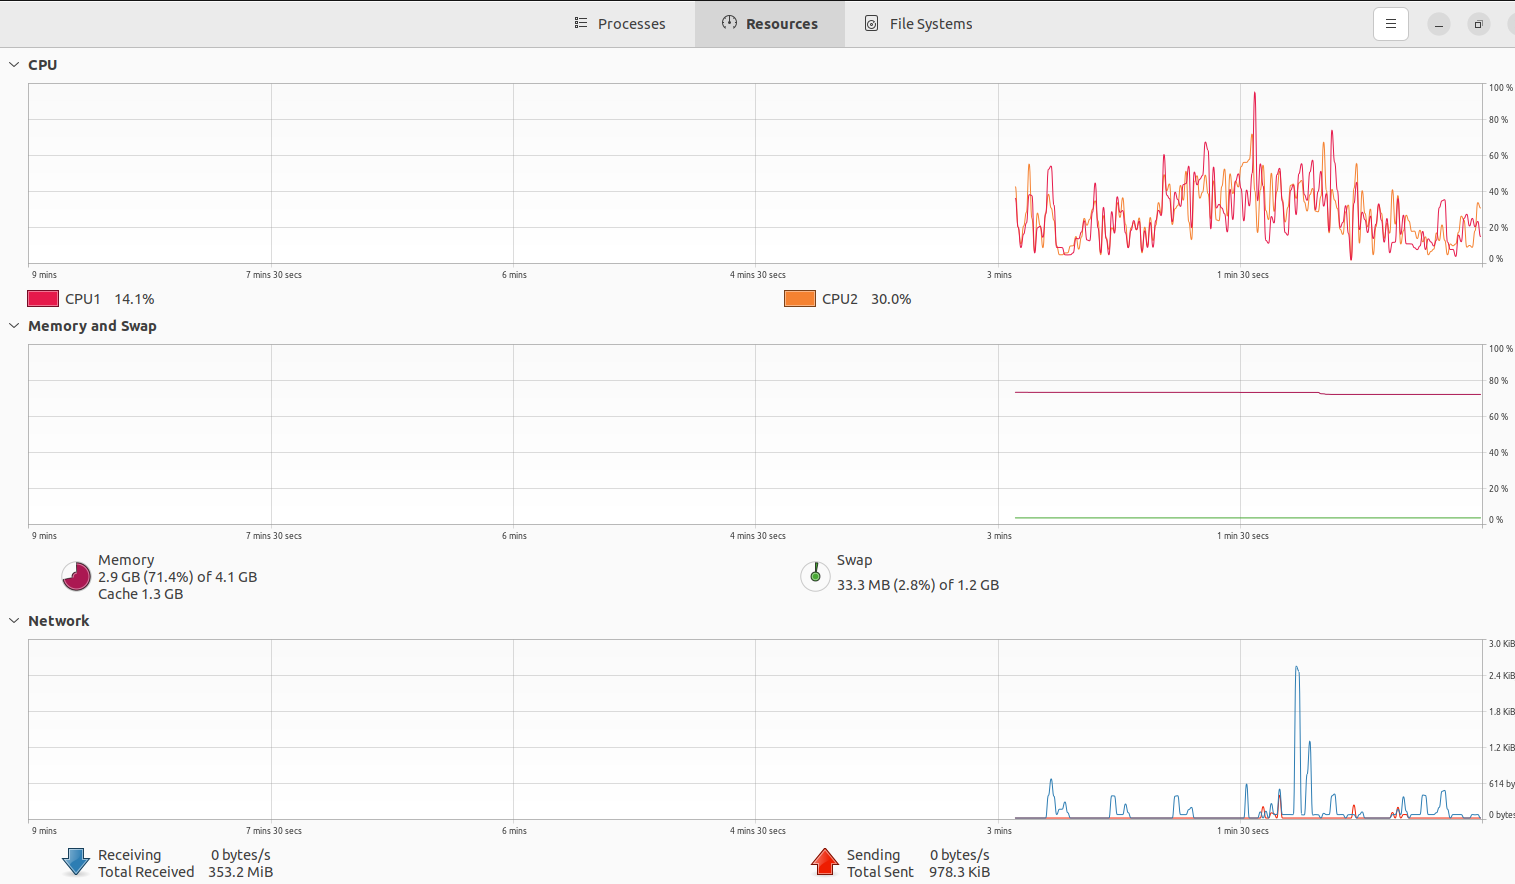
Task: Switch to the File Systems tab
Action: point(919,24)
